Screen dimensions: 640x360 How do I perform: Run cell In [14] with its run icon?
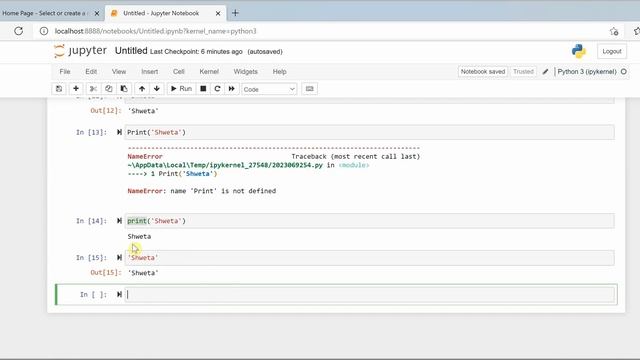click(119, 221)
